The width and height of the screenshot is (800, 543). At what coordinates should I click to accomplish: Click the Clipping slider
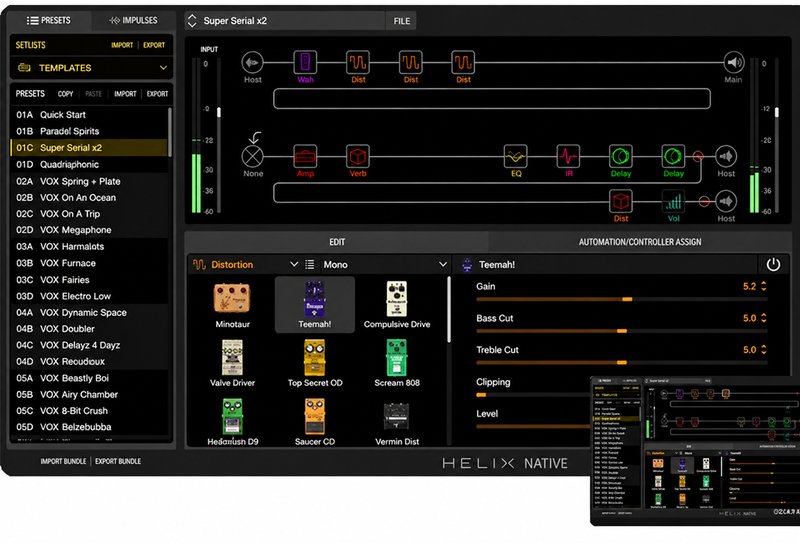click(x=533, y=394)
